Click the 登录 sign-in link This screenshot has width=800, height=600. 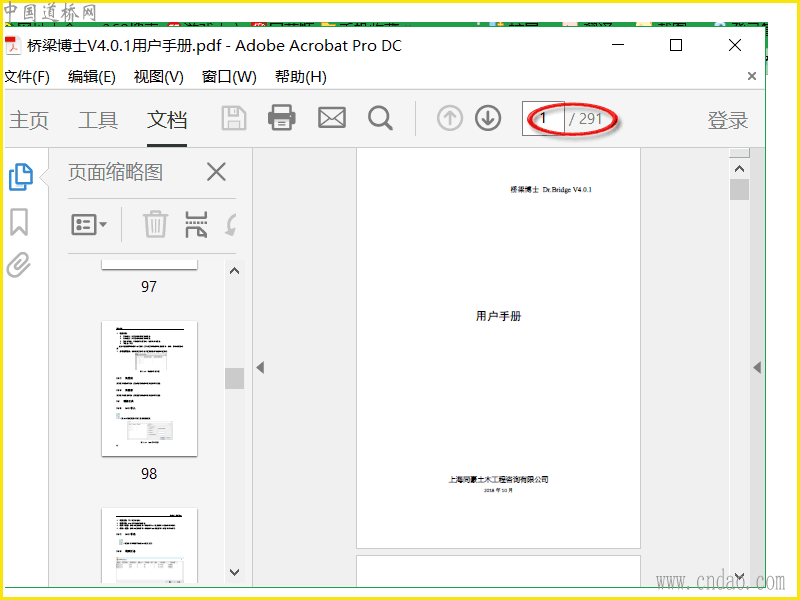(x=728, y=120)
